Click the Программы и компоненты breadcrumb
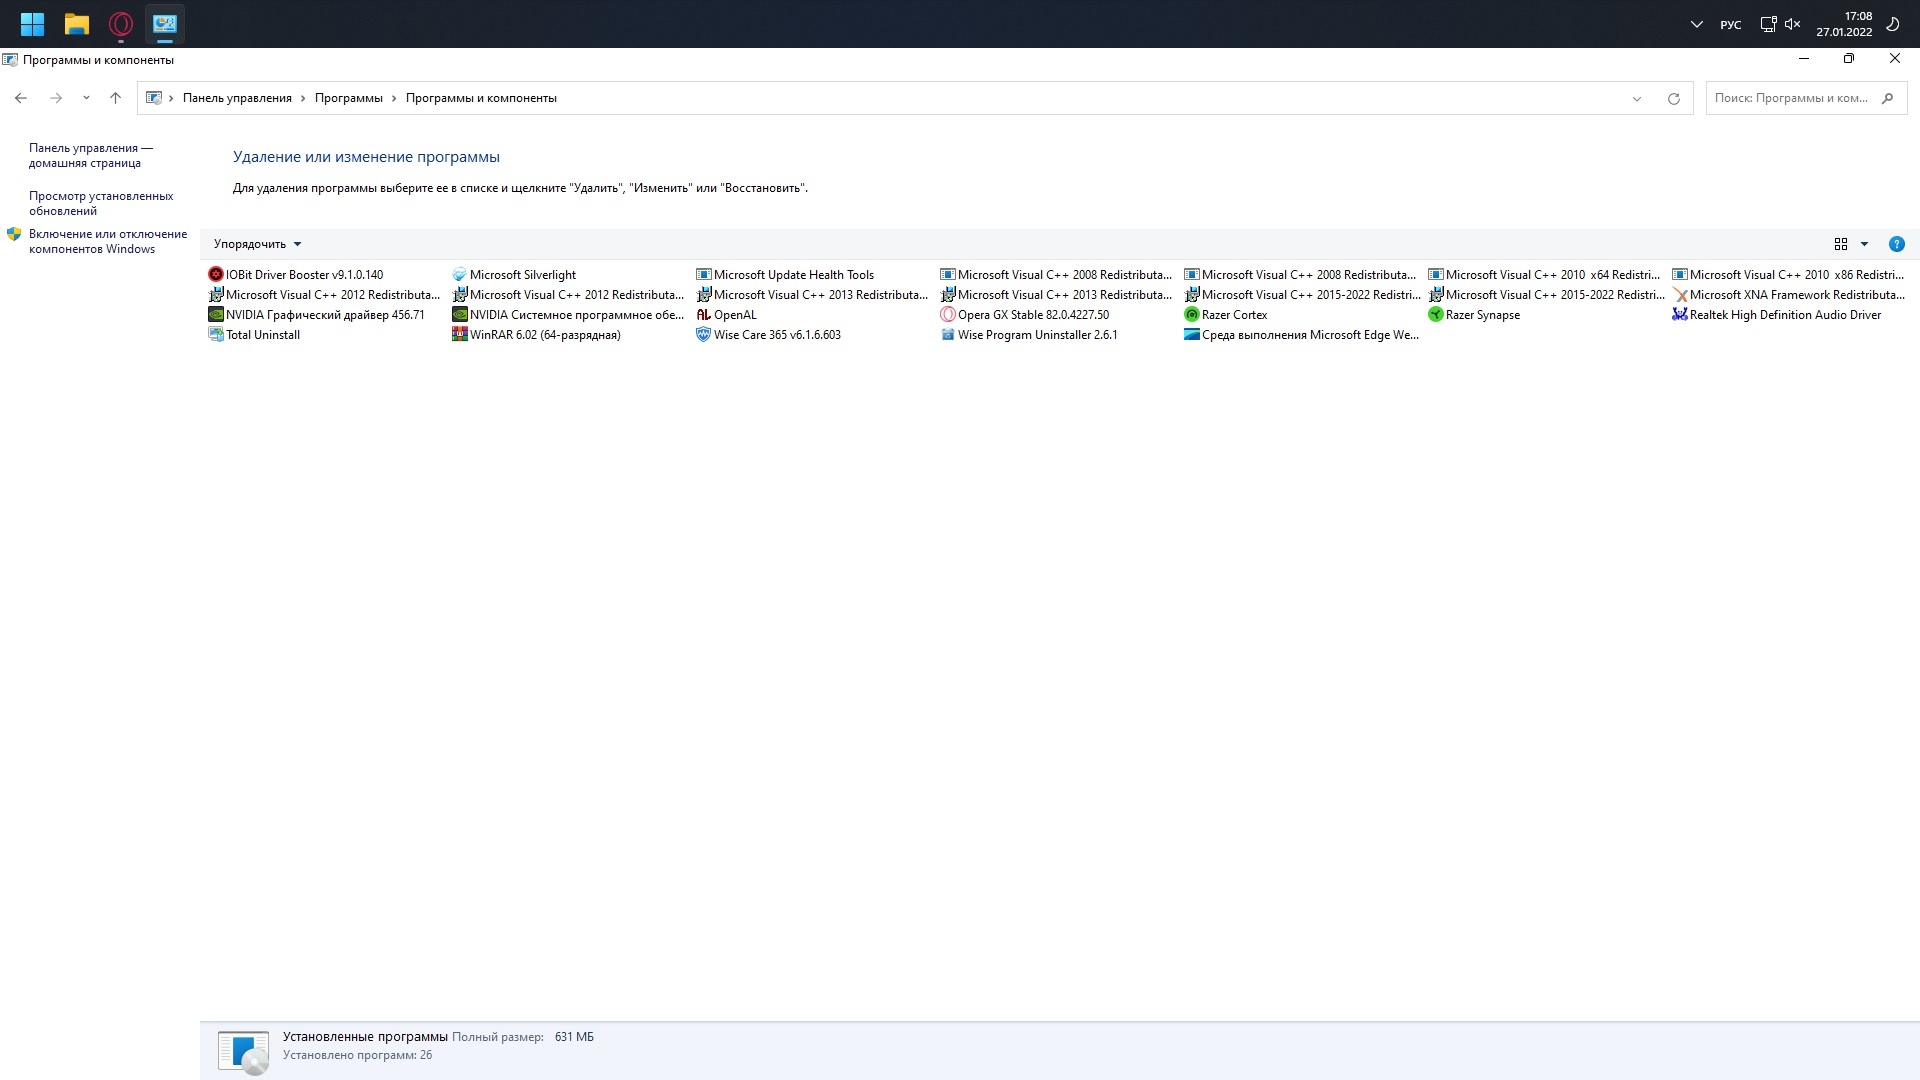 [481, 98]
